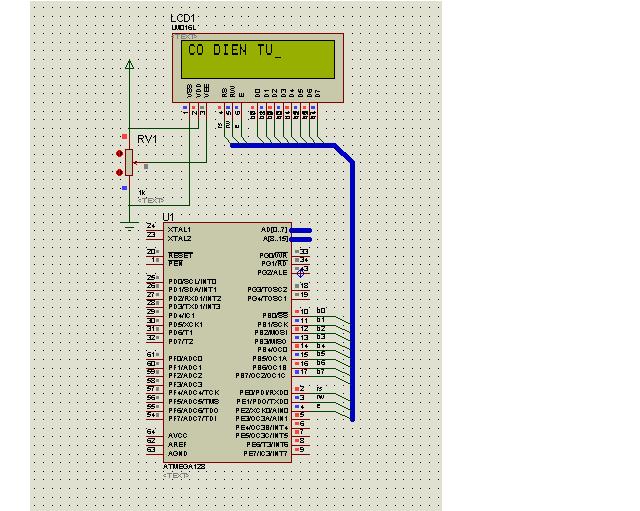
Task: Click the PF4/ADC4/TCK pin label
Action: 194,393
